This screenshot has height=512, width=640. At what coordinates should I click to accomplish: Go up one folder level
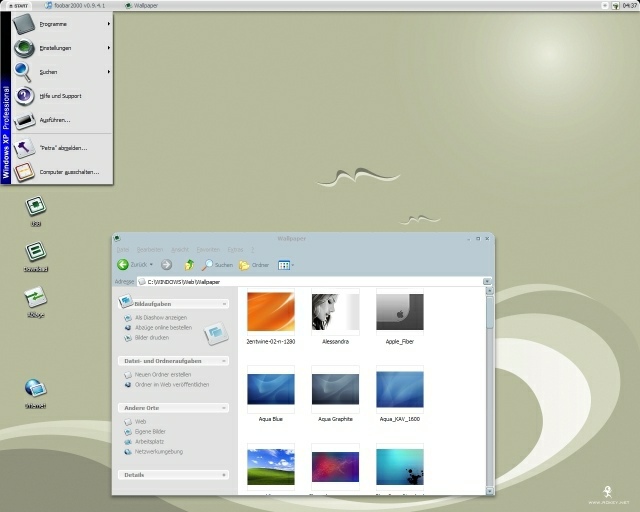click(x=189, y=265)
